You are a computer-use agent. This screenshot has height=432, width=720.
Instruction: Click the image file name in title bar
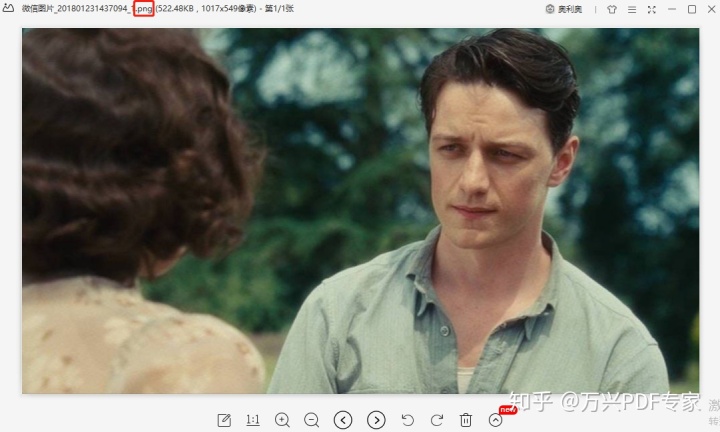coord(87,9)
